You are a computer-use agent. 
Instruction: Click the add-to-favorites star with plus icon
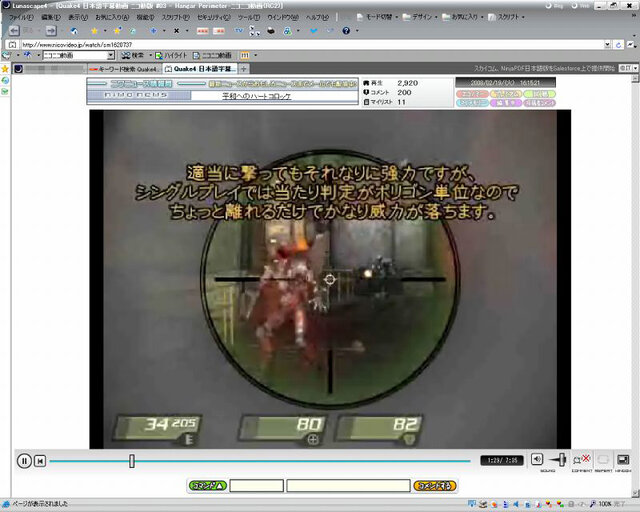pos(118,31)
